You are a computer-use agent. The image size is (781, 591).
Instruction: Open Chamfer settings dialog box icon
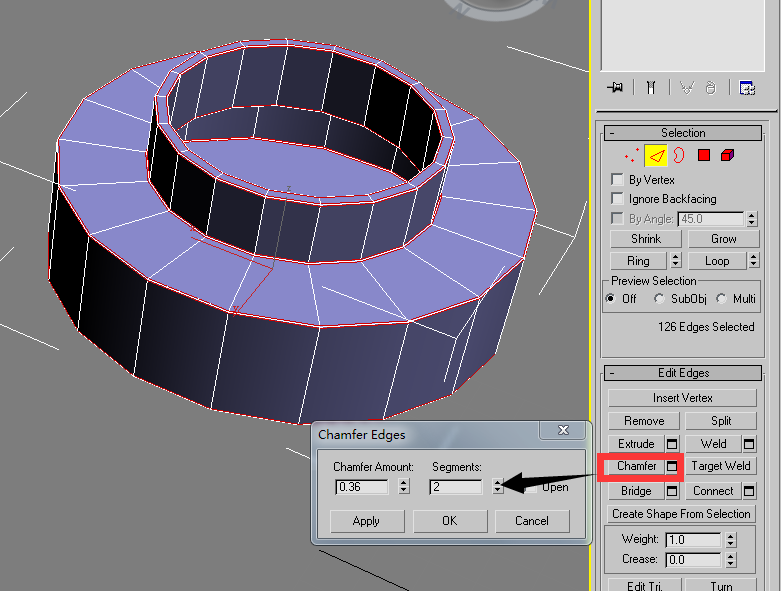coord(672,467)
